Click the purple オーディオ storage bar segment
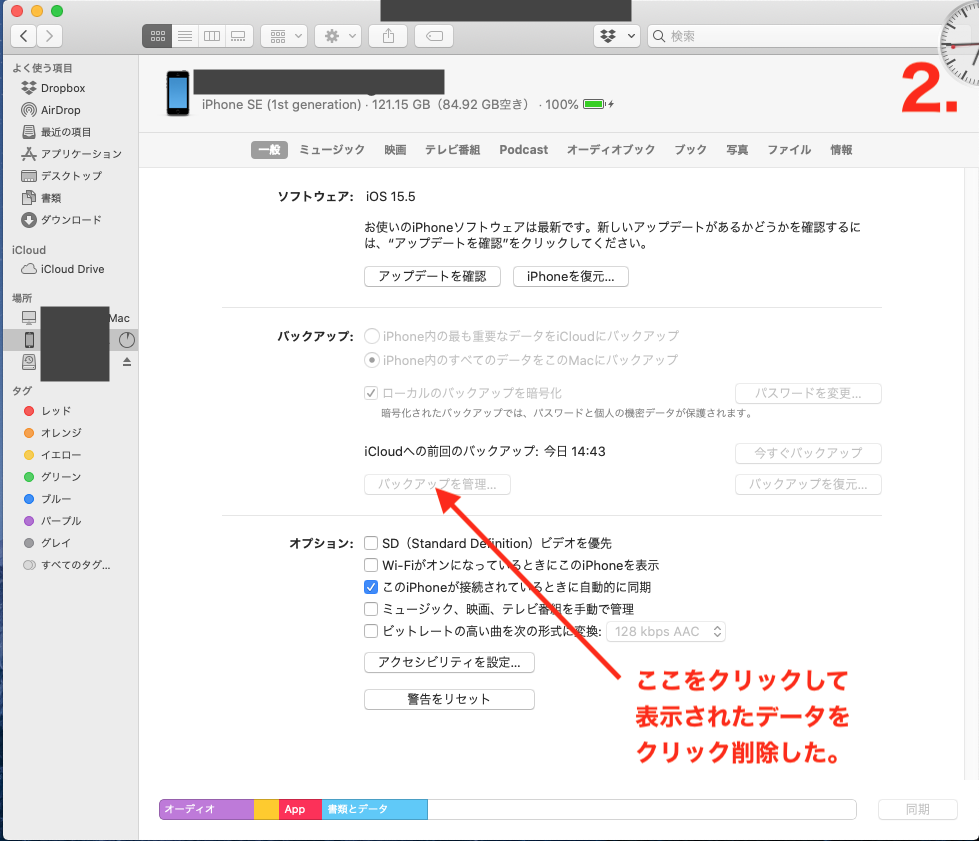 coord(206,809)
